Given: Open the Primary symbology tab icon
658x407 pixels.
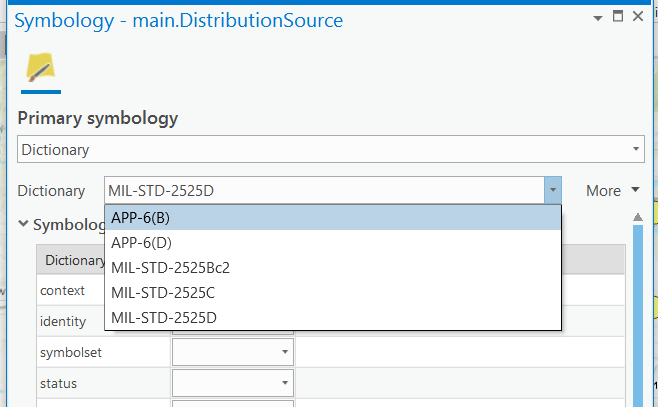Looking at the screenshot, I should [41, 68].
